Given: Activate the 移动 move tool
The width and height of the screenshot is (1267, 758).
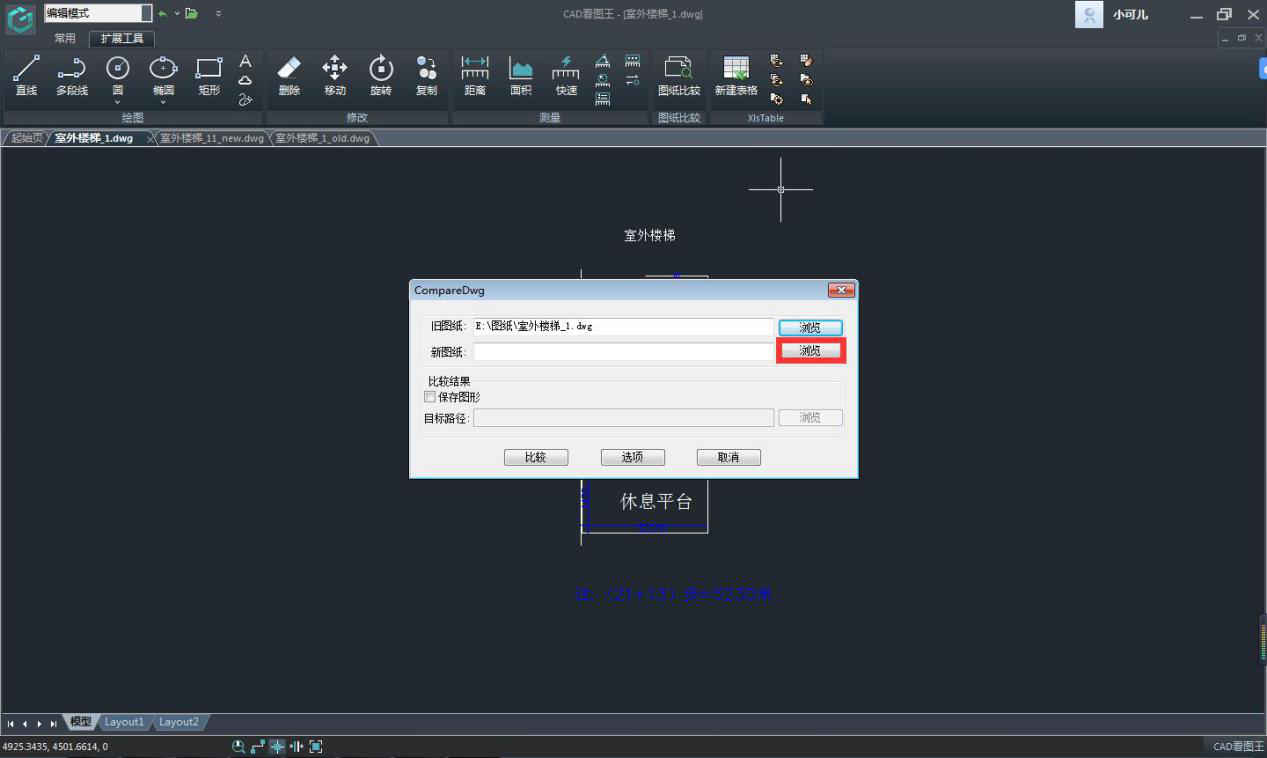Looking at the screenshot, I should pyautogui.click(x=334, y=76).
